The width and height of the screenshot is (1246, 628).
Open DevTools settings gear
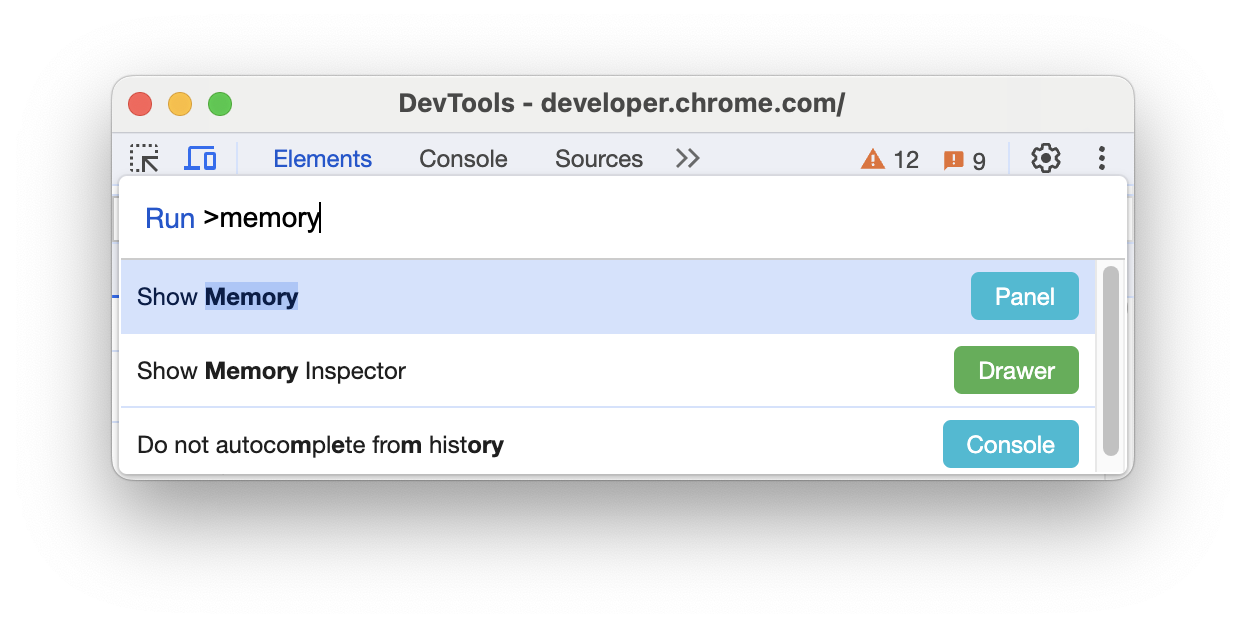point(1045,158)
